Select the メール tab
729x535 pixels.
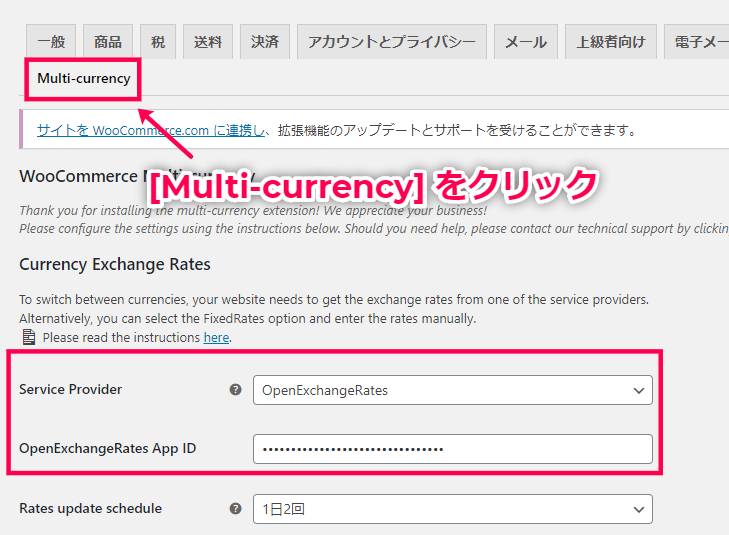[x=526, y=42]
